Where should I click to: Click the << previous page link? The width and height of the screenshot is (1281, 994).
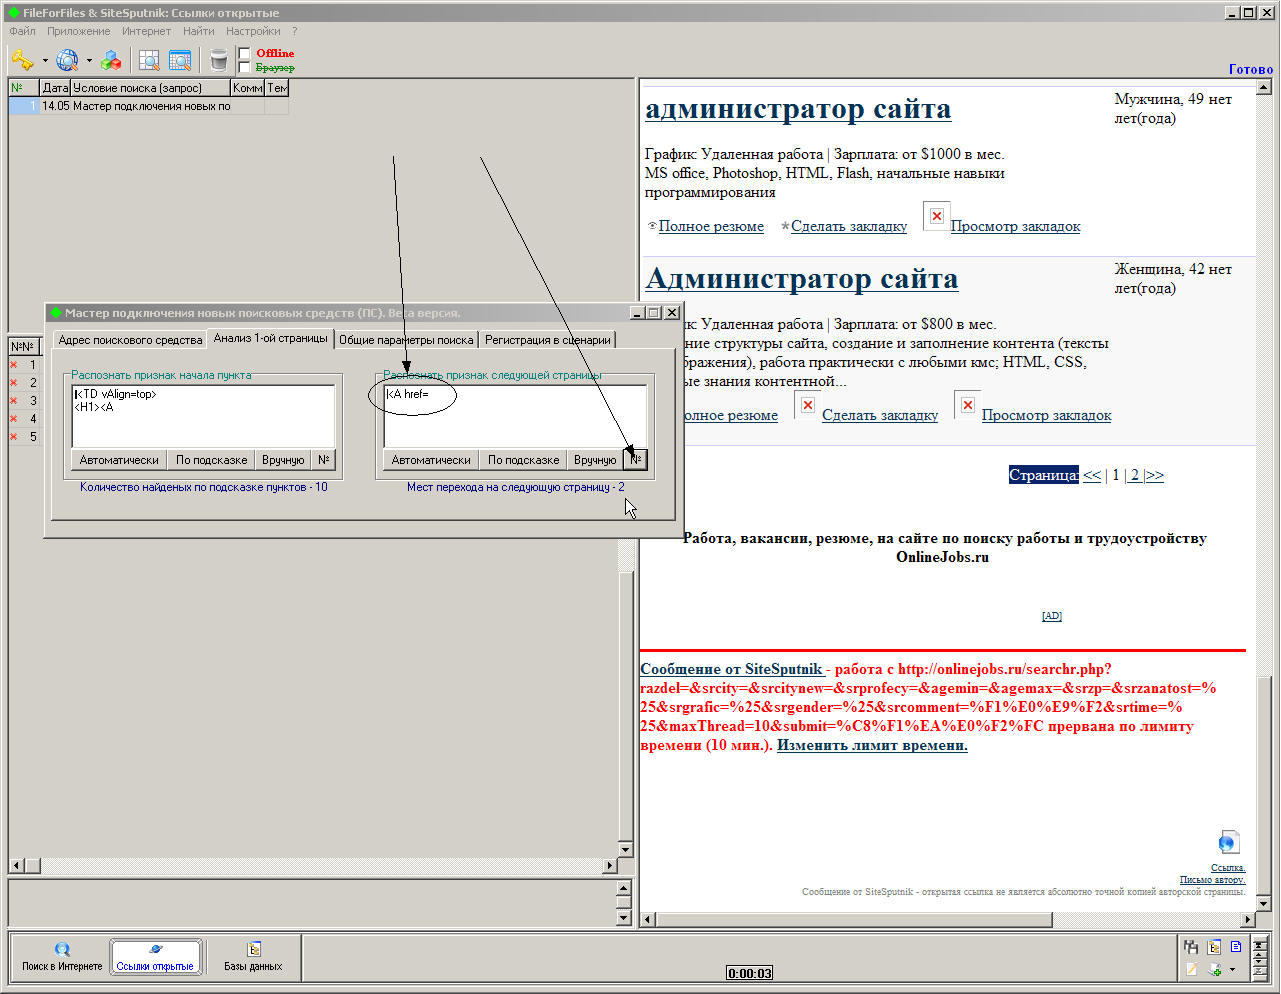(1092, 475)
